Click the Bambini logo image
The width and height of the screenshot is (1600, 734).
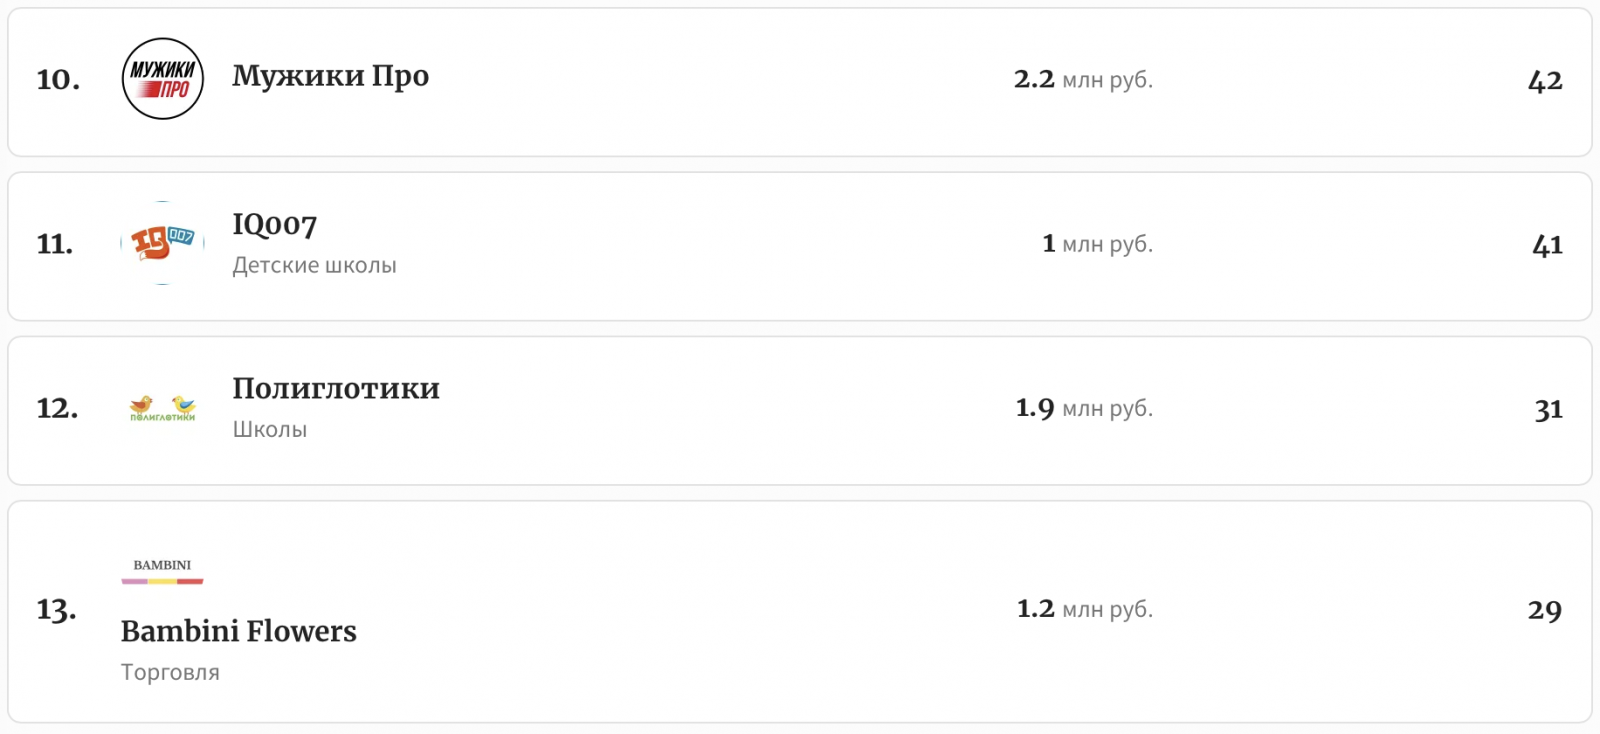click(x=162, y=570)
